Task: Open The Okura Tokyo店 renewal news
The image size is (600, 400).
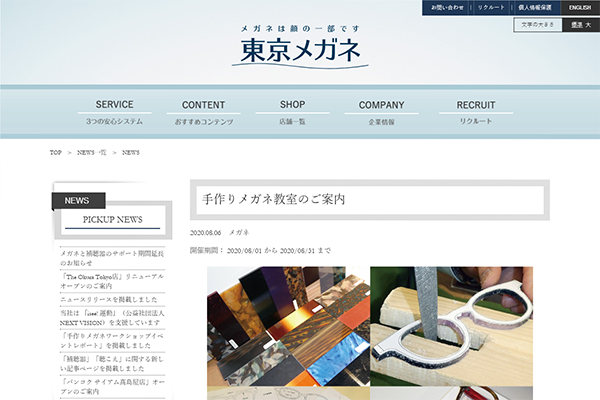Action: (x=112, y=281)
